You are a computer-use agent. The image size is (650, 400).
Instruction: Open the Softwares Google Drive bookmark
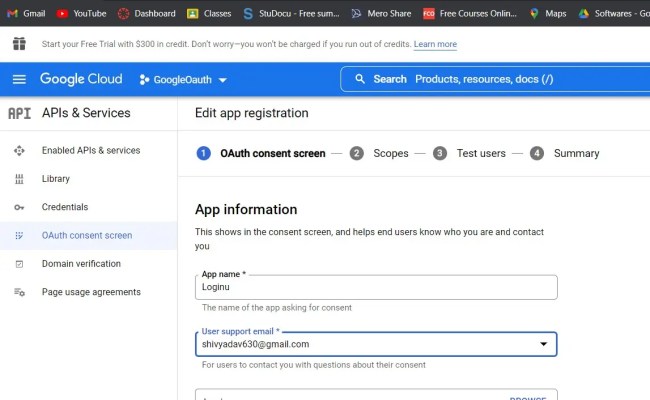pos(614,13)
